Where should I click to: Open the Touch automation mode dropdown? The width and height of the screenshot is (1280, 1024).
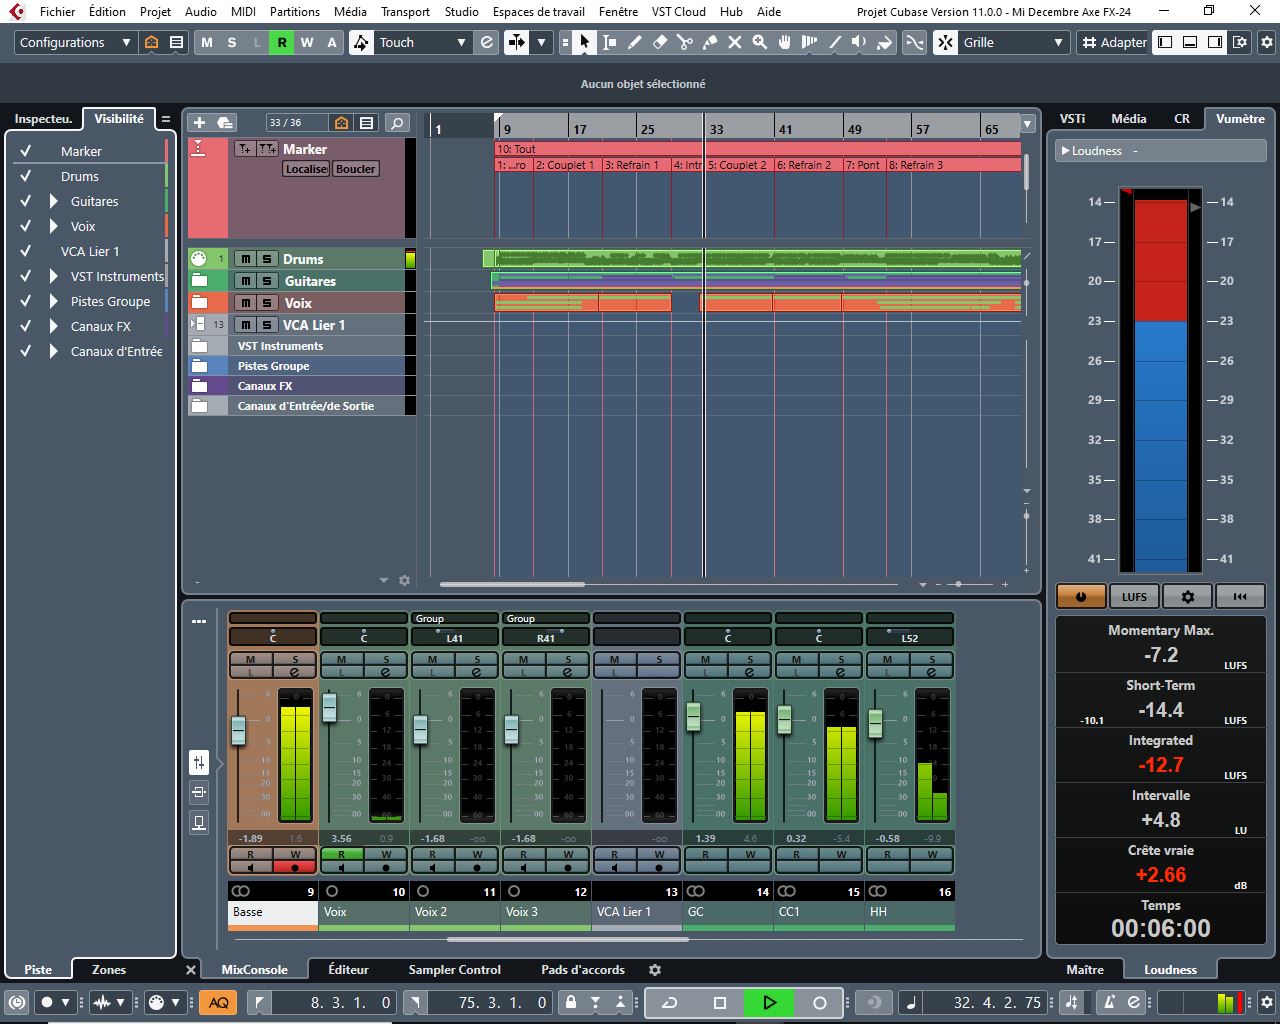(x=422, y=42)
